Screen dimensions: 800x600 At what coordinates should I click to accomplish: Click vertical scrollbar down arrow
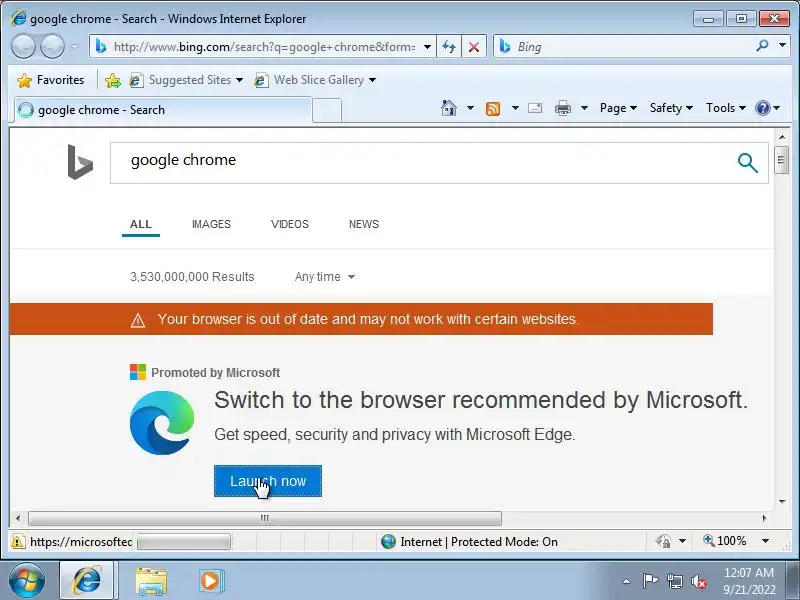pyautogui.click(x=782, y=502)
